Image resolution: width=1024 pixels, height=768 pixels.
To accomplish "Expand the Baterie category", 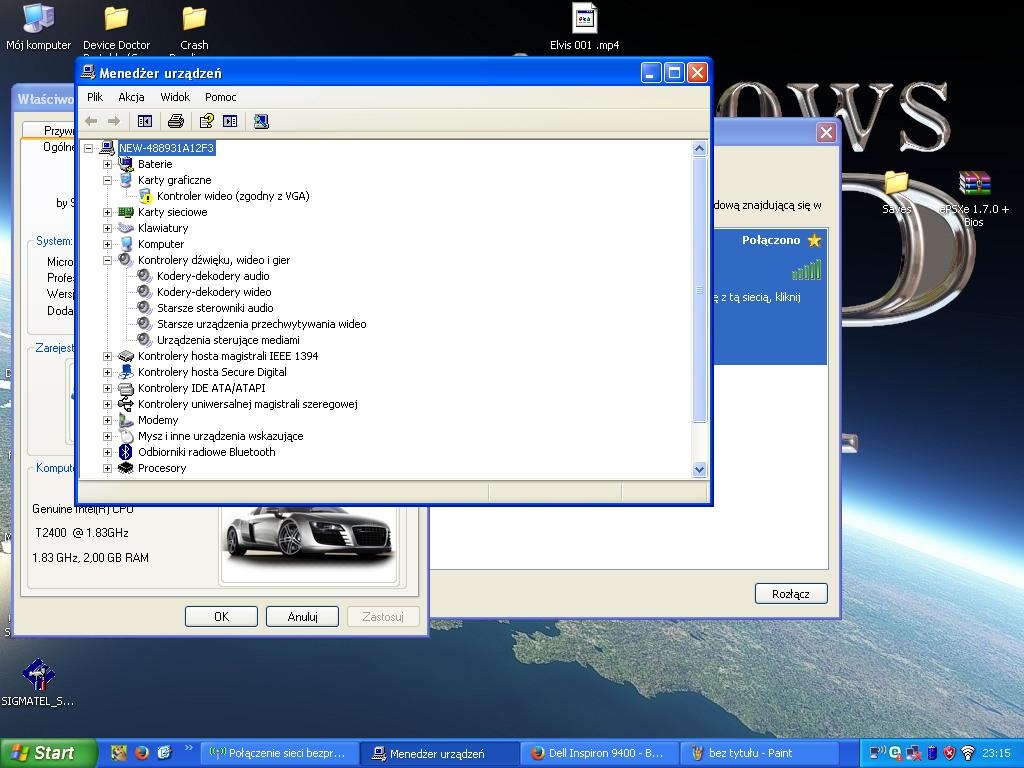I will [107, 164].
